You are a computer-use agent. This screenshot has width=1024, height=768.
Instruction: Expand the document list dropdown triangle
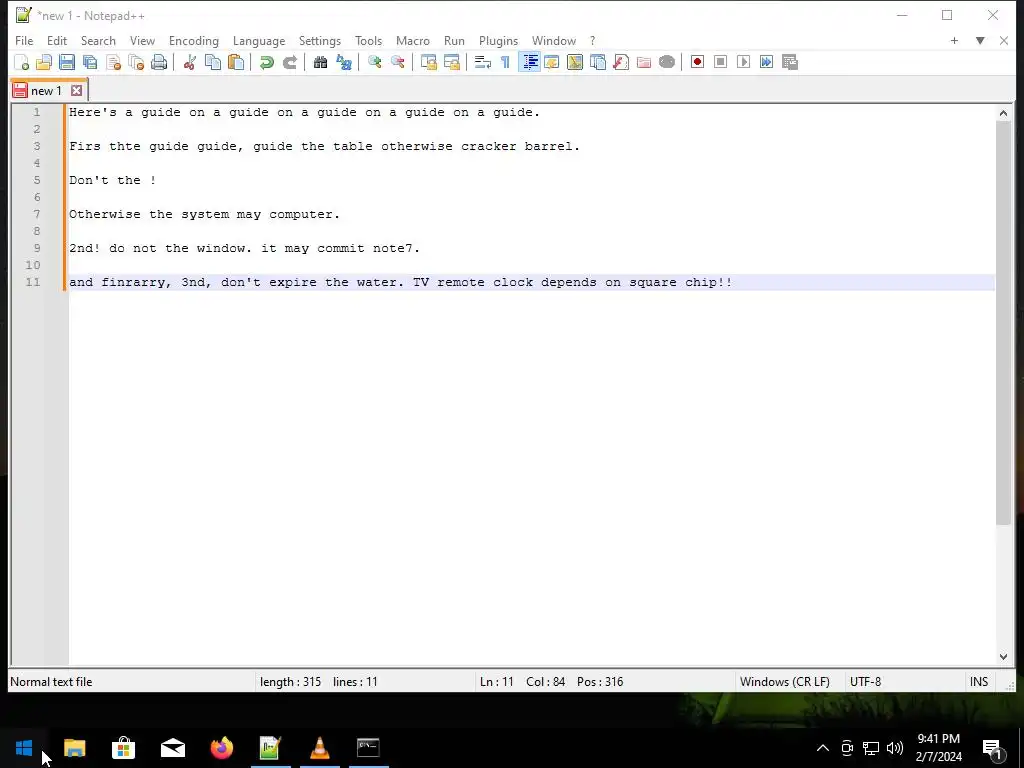[980, 40]
